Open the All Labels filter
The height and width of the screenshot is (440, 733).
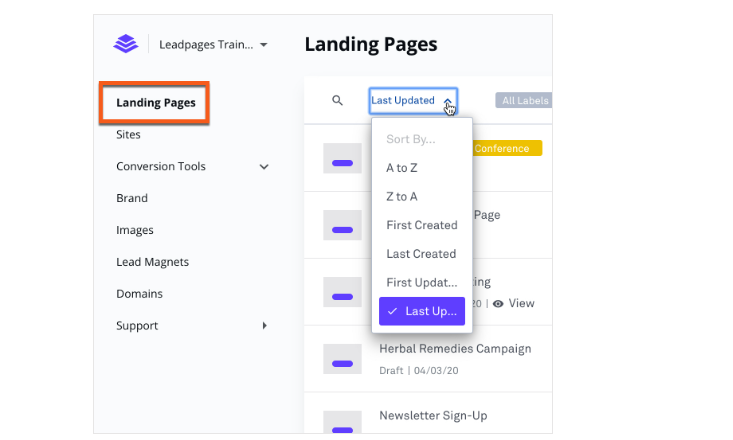524,101
